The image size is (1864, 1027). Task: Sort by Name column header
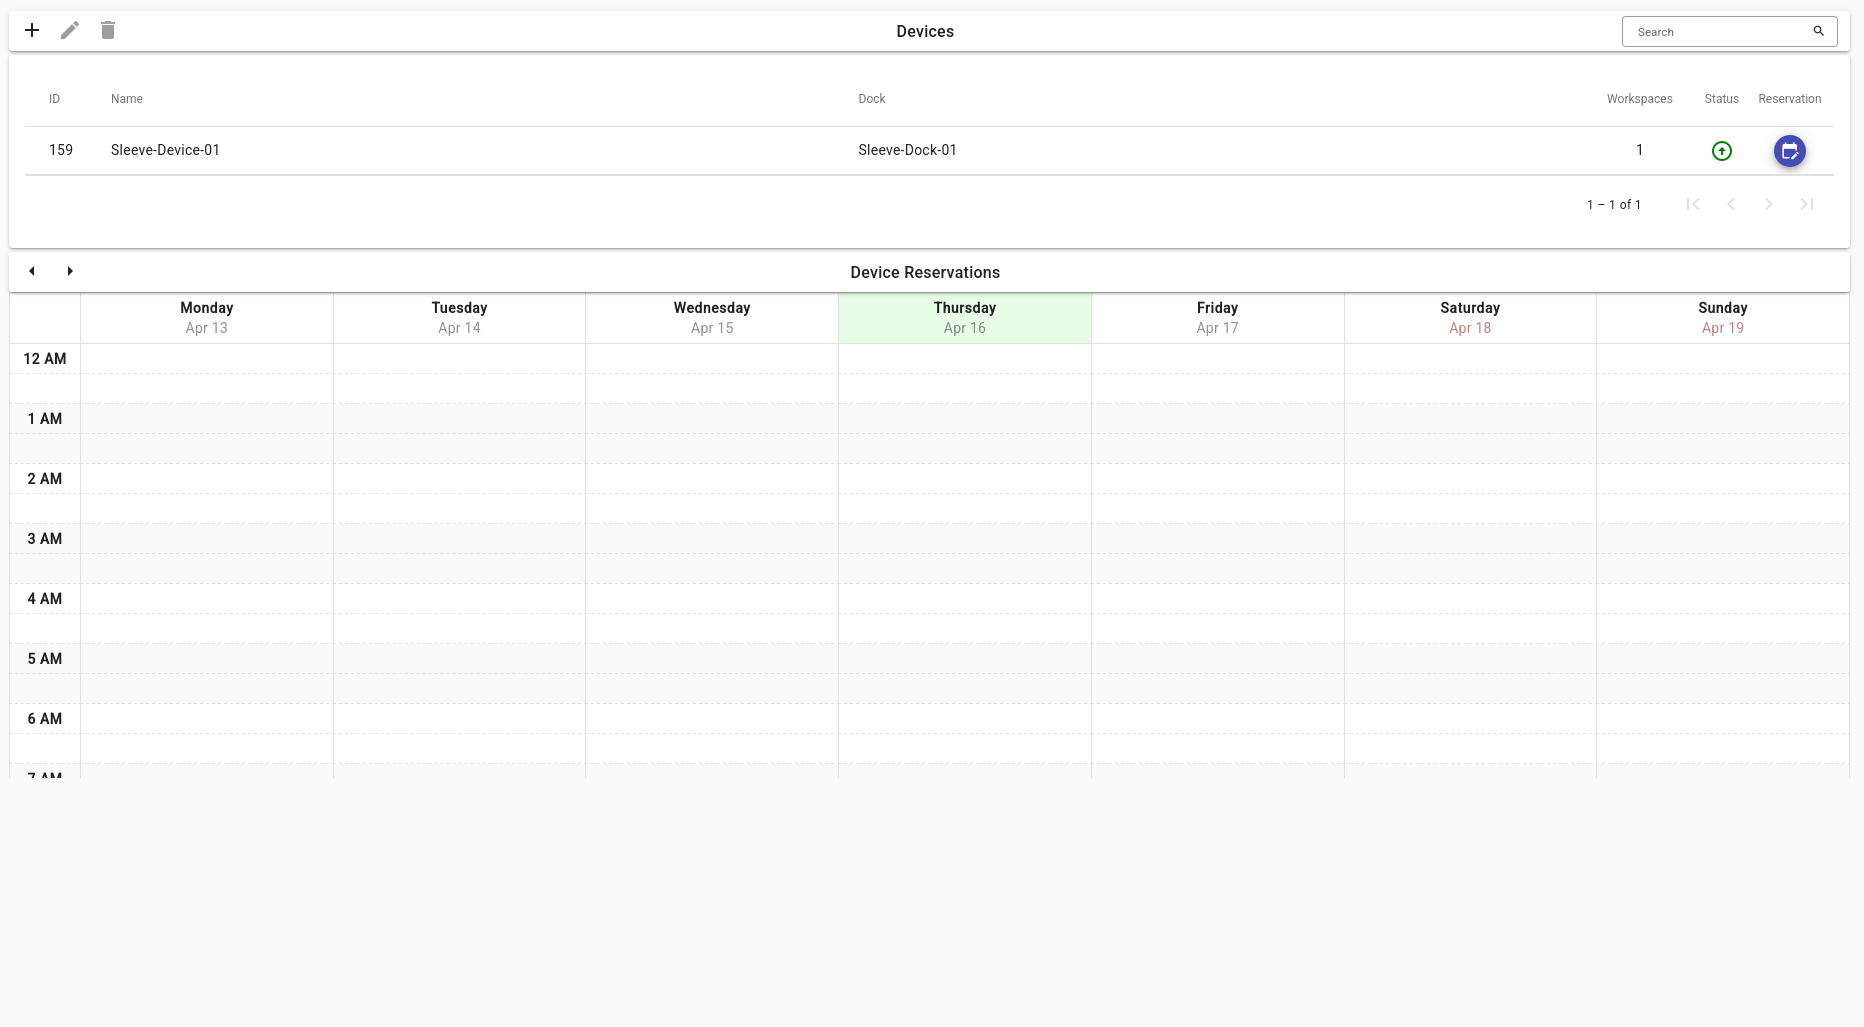click(x=127, y=99)
